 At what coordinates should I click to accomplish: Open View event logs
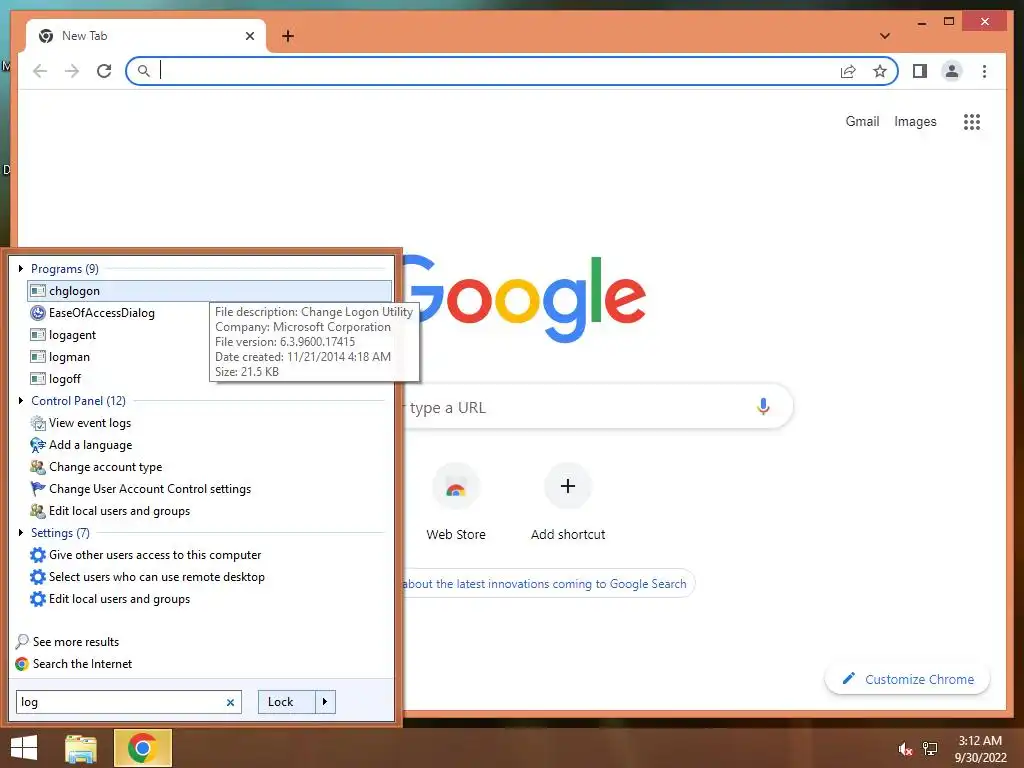coord(80,423)
